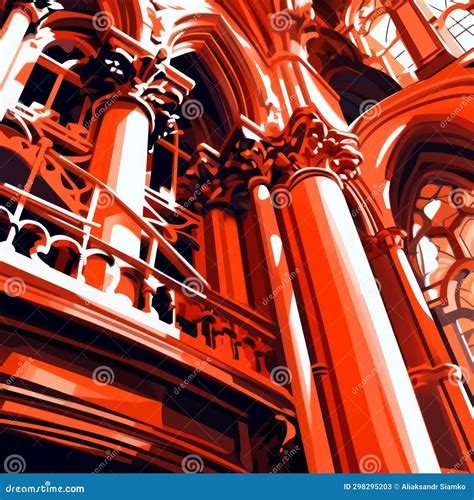Click the image ID 298295203 text
This screenshot has width=474, height=500.
pos(367,487)
